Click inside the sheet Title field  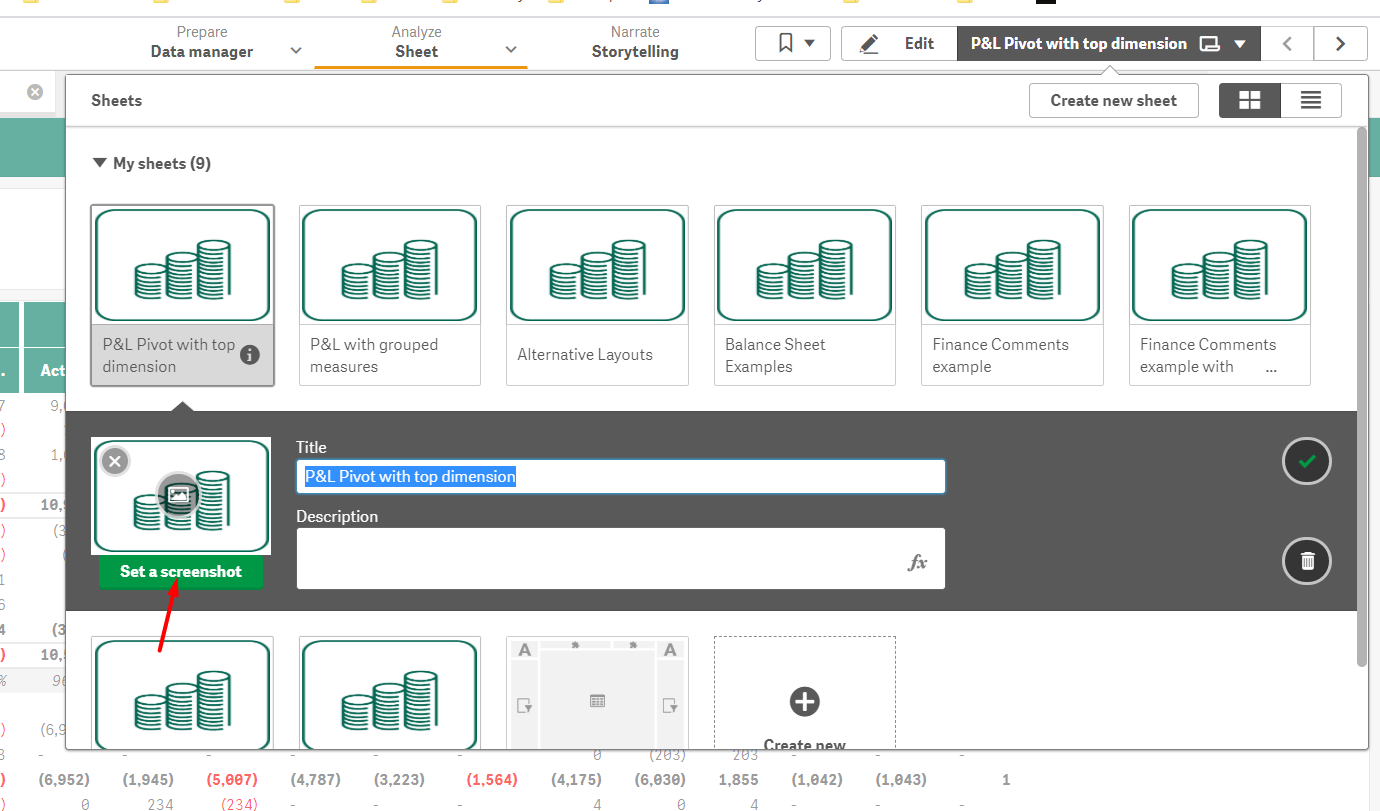(x=620, y=476)
